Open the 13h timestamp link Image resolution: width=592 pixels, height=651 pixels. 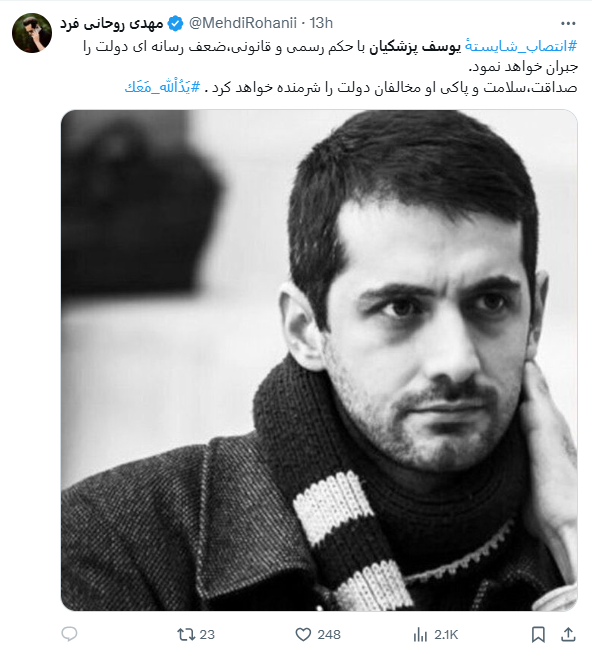coord(321,23)
